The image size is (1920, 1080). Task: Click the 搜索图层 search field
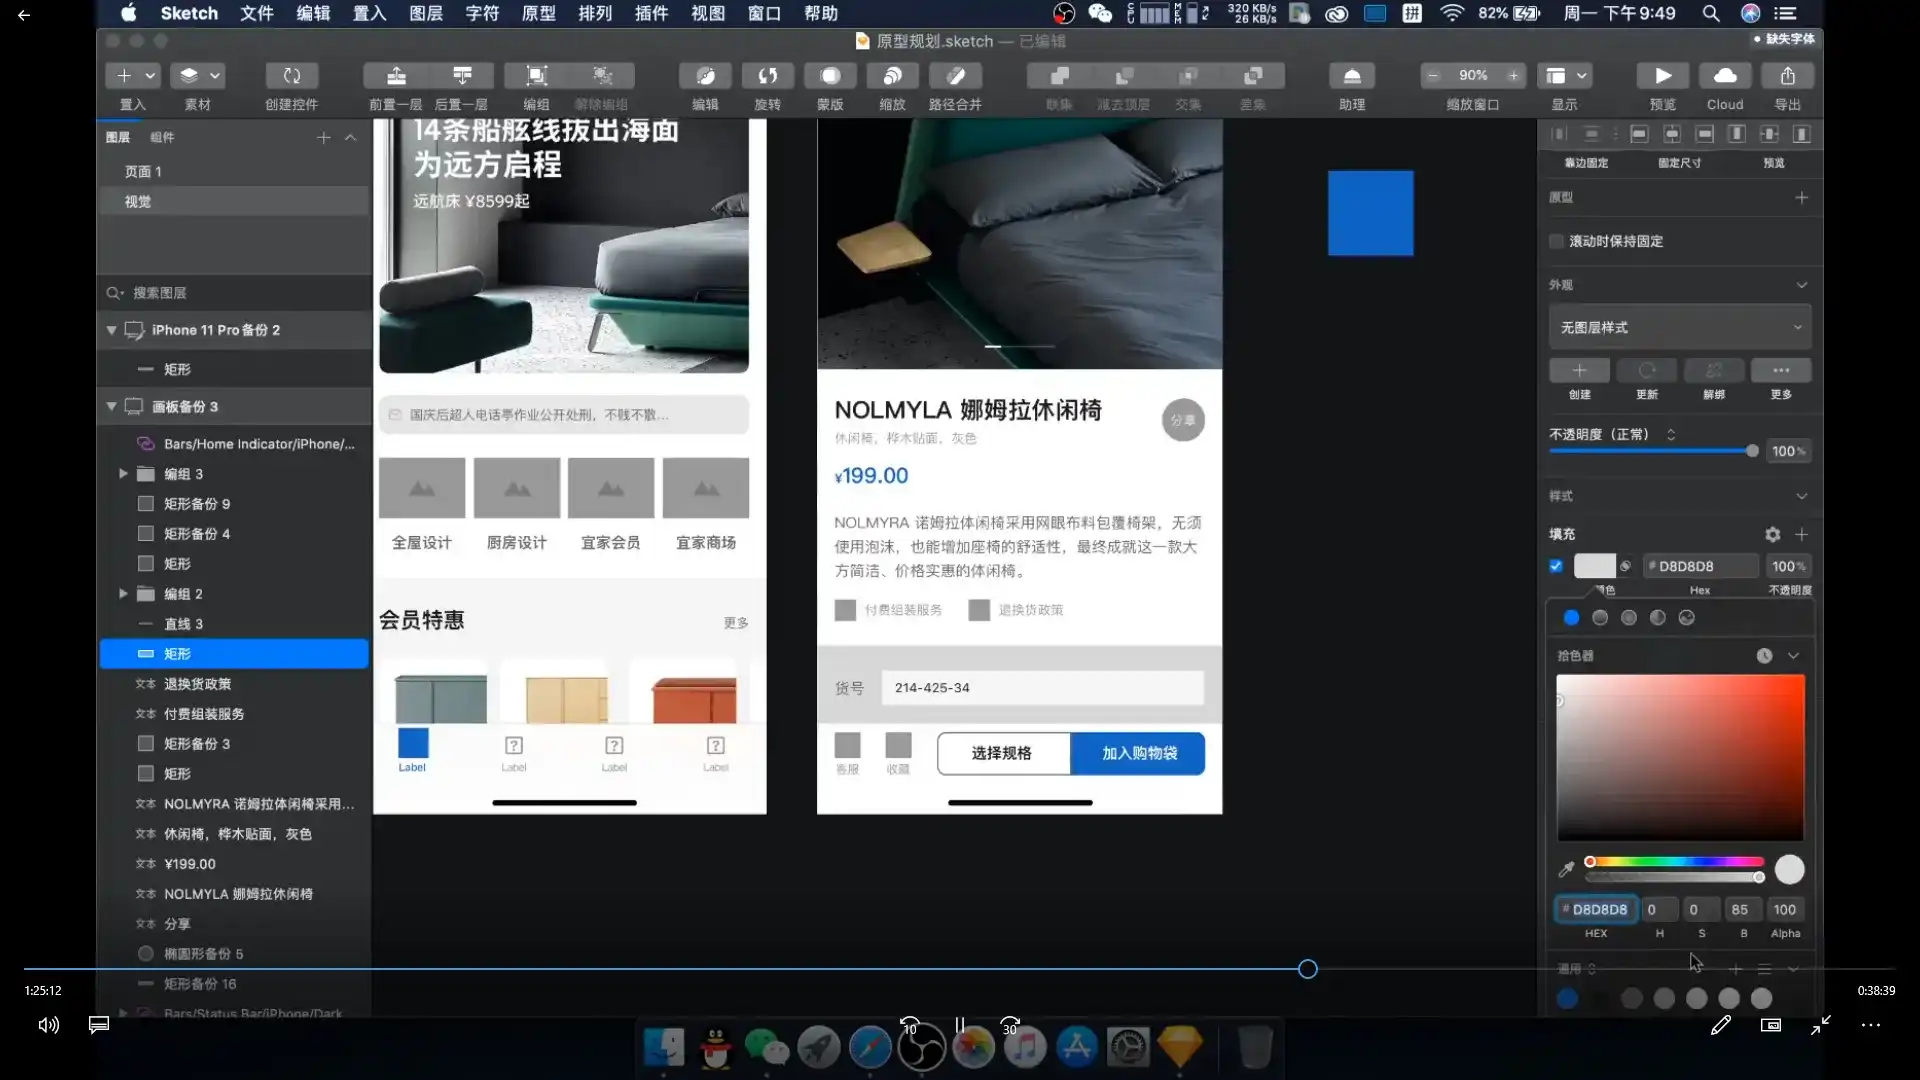click(x=200, y=292)
